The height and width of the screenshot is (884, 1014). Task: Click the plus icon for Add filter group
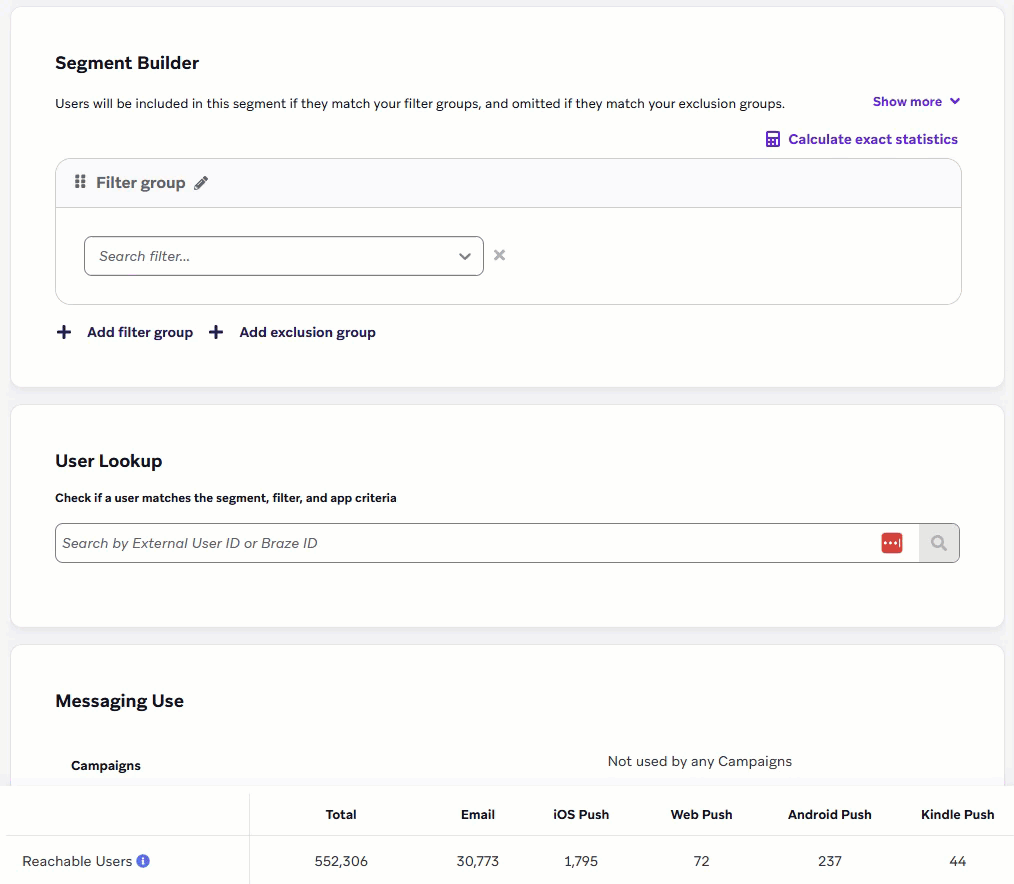click(x=64, y=332)
